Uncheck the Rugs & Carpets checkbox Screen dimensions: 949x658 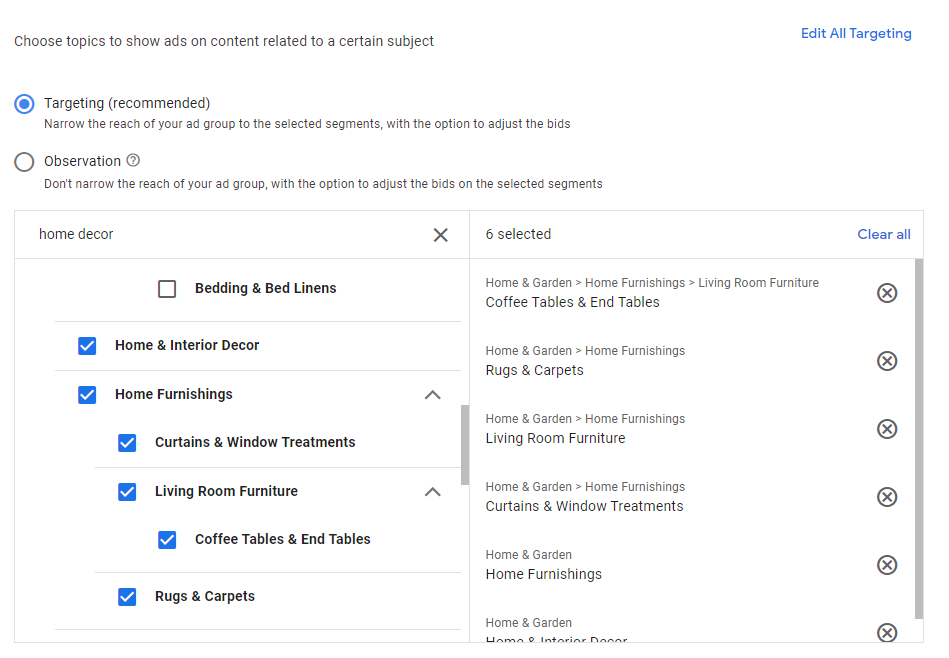127,597
